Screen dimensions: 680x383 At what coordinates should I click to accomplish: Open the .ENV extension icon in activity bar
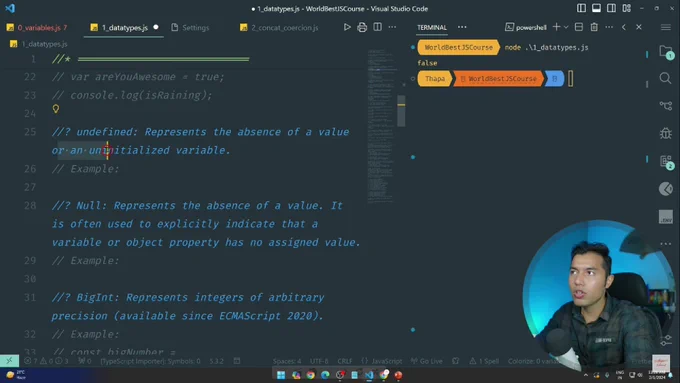[x=666, y=216]
